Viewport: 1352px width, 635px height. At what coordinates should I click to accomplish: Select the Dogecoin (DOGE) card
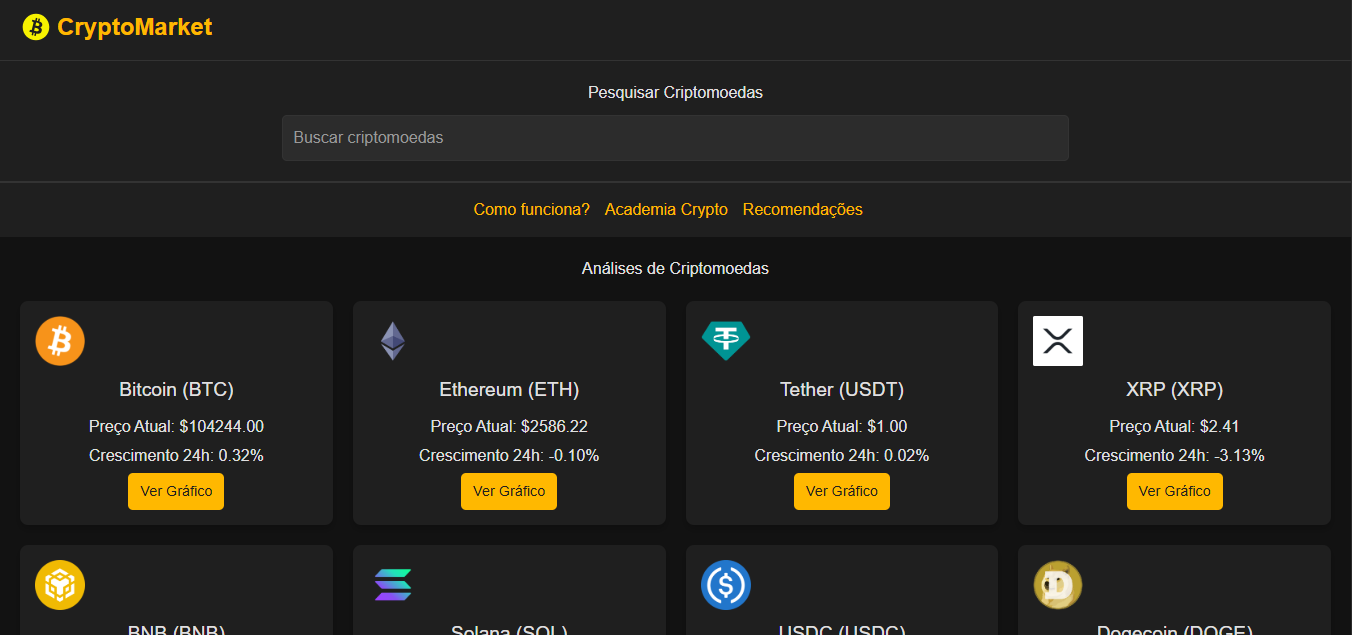(1174, 589)
